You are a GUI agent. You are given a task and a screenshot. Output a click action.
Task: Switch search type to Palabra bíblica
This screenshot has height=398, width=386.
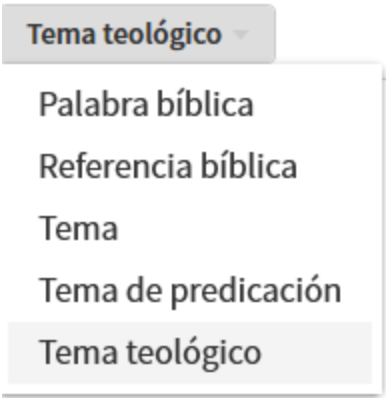tap(190, 104)
